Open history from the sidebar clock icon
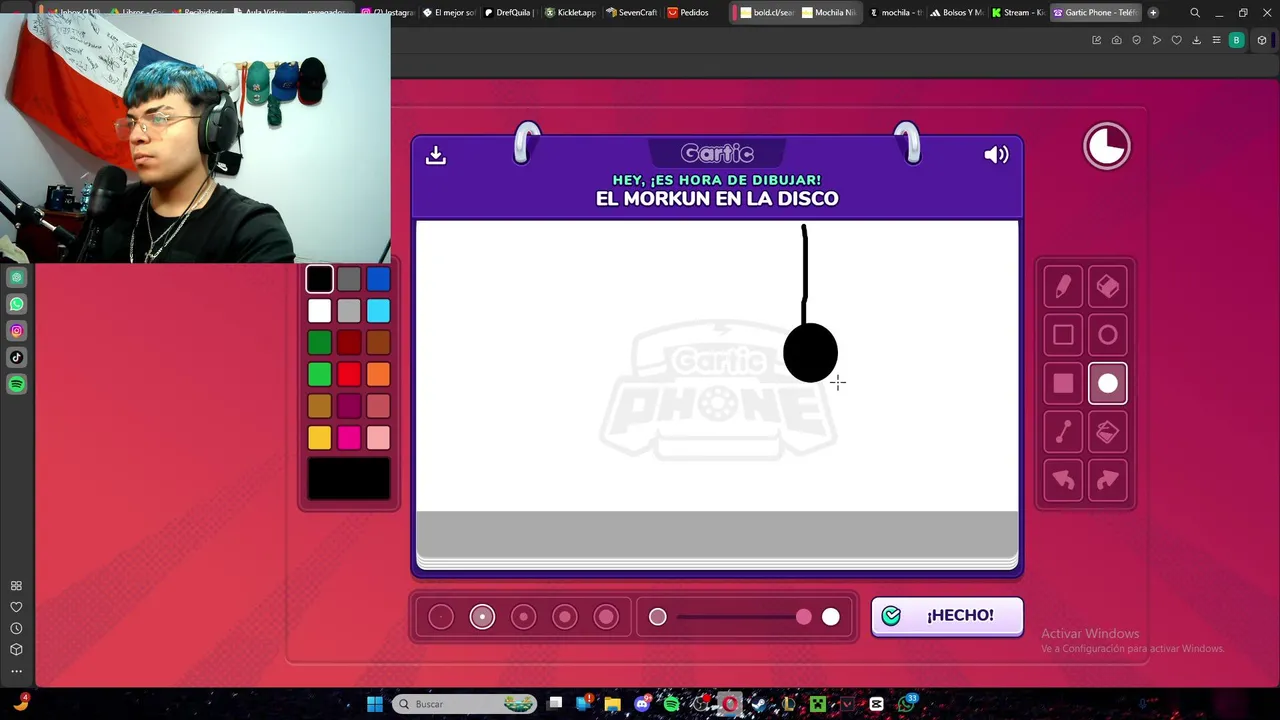1280x720 pixels. coord(16,628)
